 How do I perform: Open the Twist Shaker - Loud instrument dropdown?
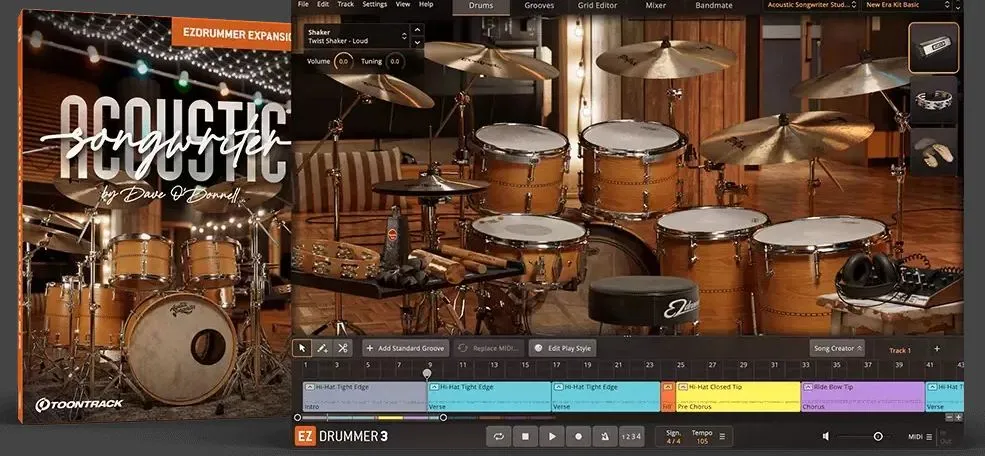356,36
